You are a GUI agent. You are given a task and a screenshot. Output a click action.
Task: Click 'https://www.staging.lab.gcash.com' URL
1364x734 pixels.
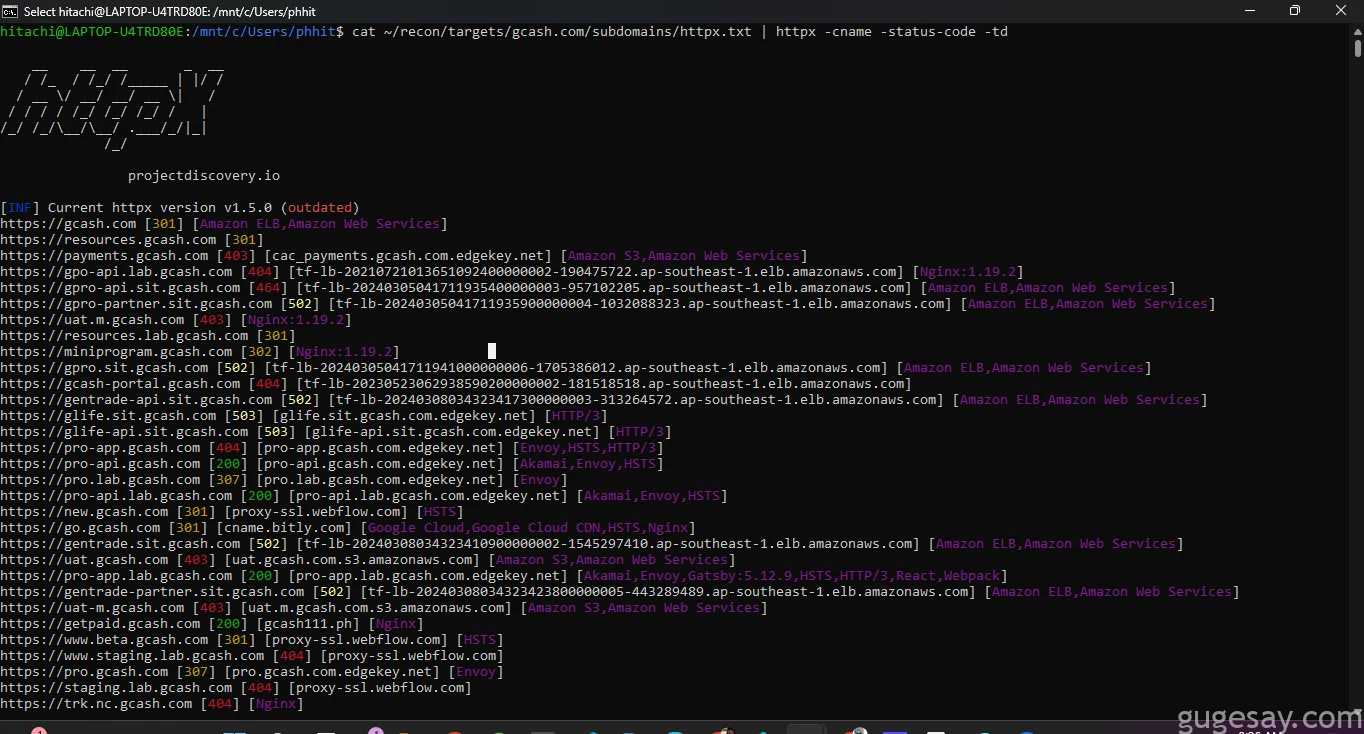click(x=132, y=655)
